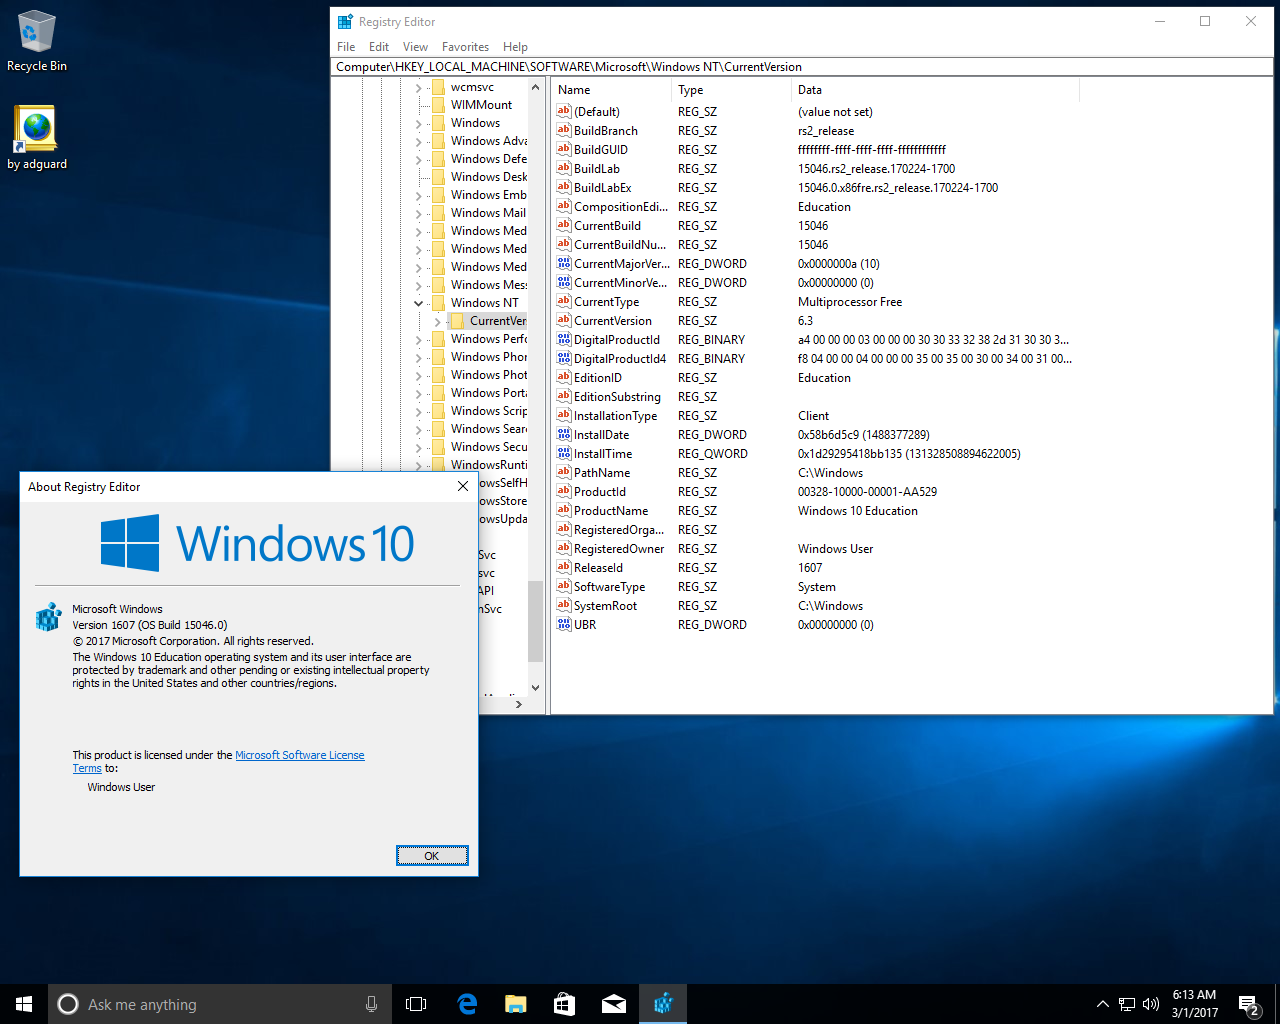Screen dimensions: 1280x1024
Task: Expand the Windows Defender tree node
Action: [x=419, y=159]
